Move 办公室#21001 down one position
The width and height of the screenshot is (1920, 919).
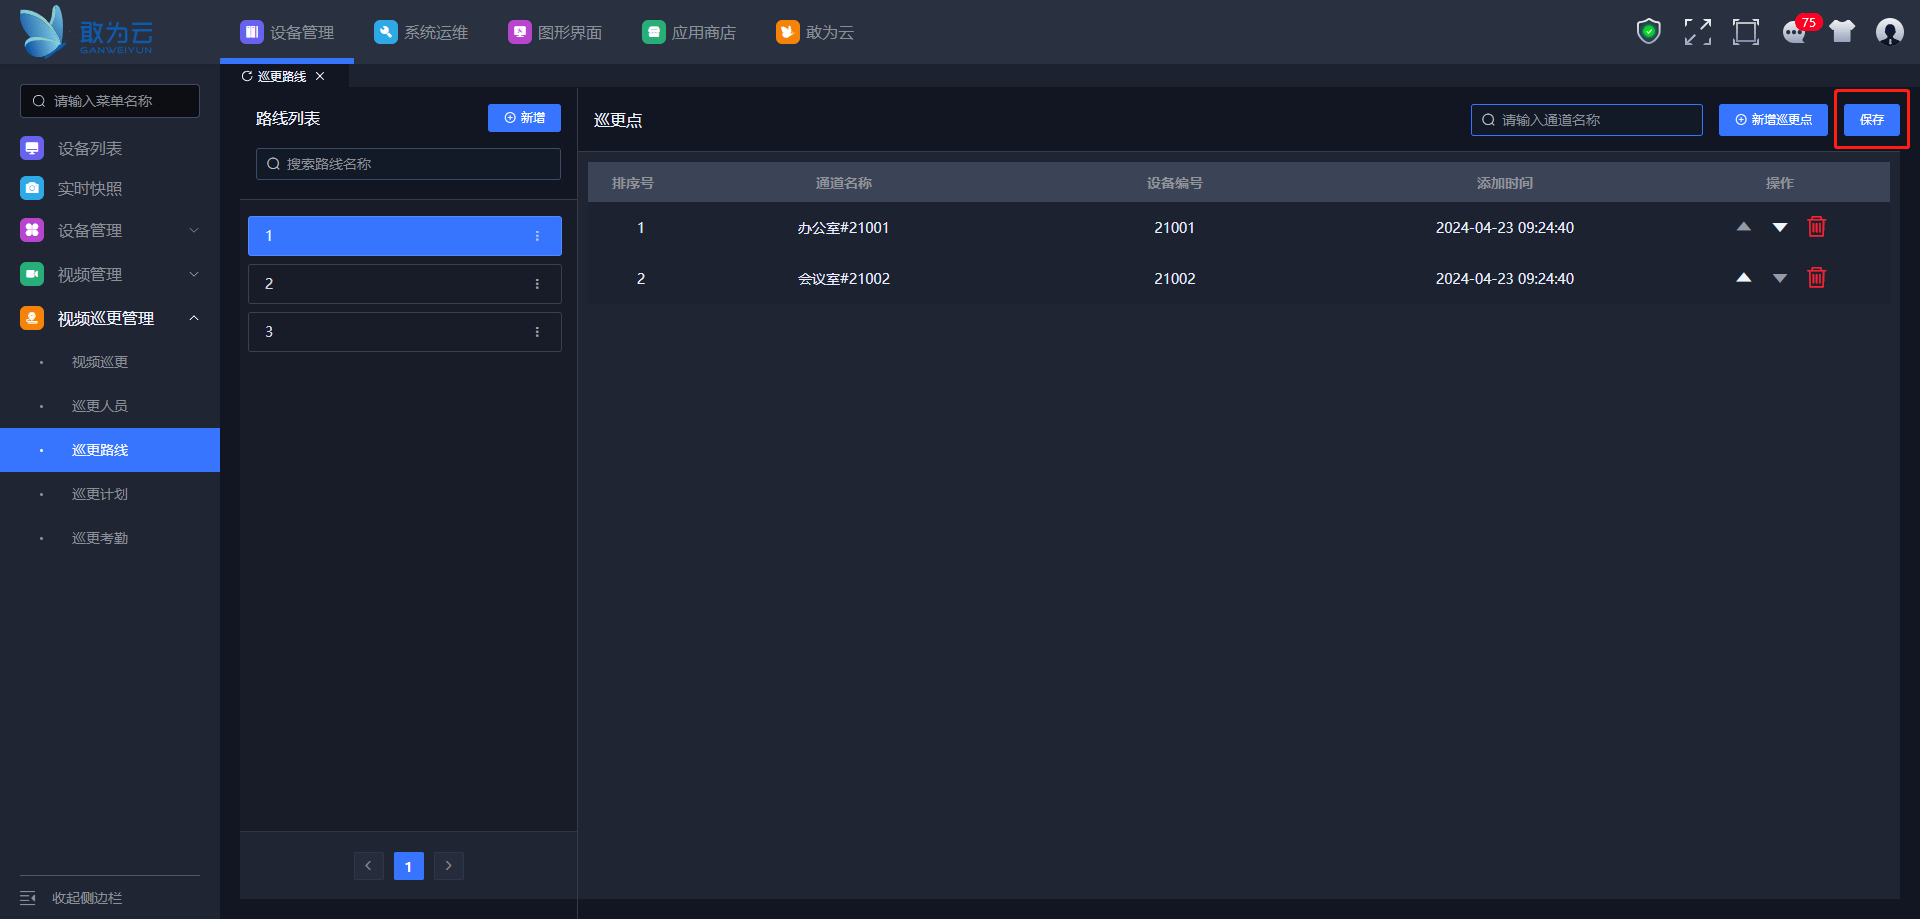[1780, 228]
